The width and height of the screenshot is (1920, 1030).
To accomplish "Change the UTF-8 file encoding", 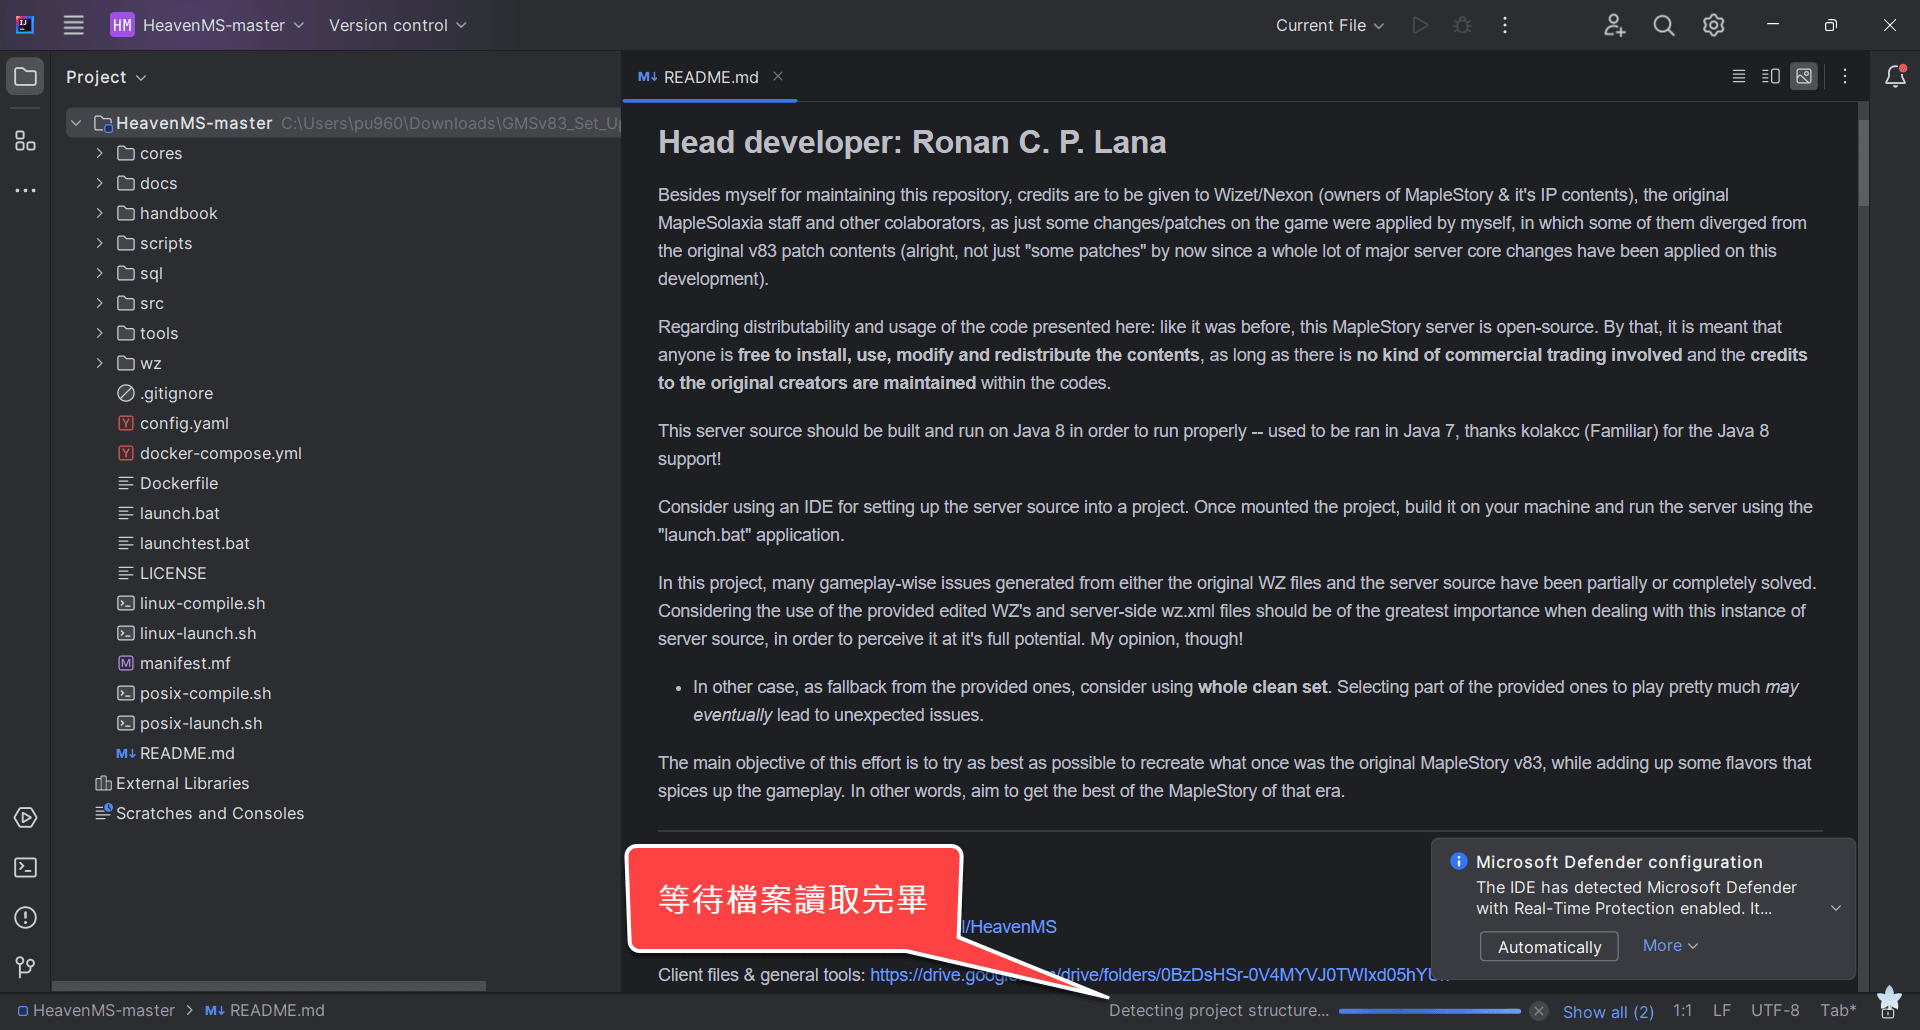I will click(1775, 1011).
